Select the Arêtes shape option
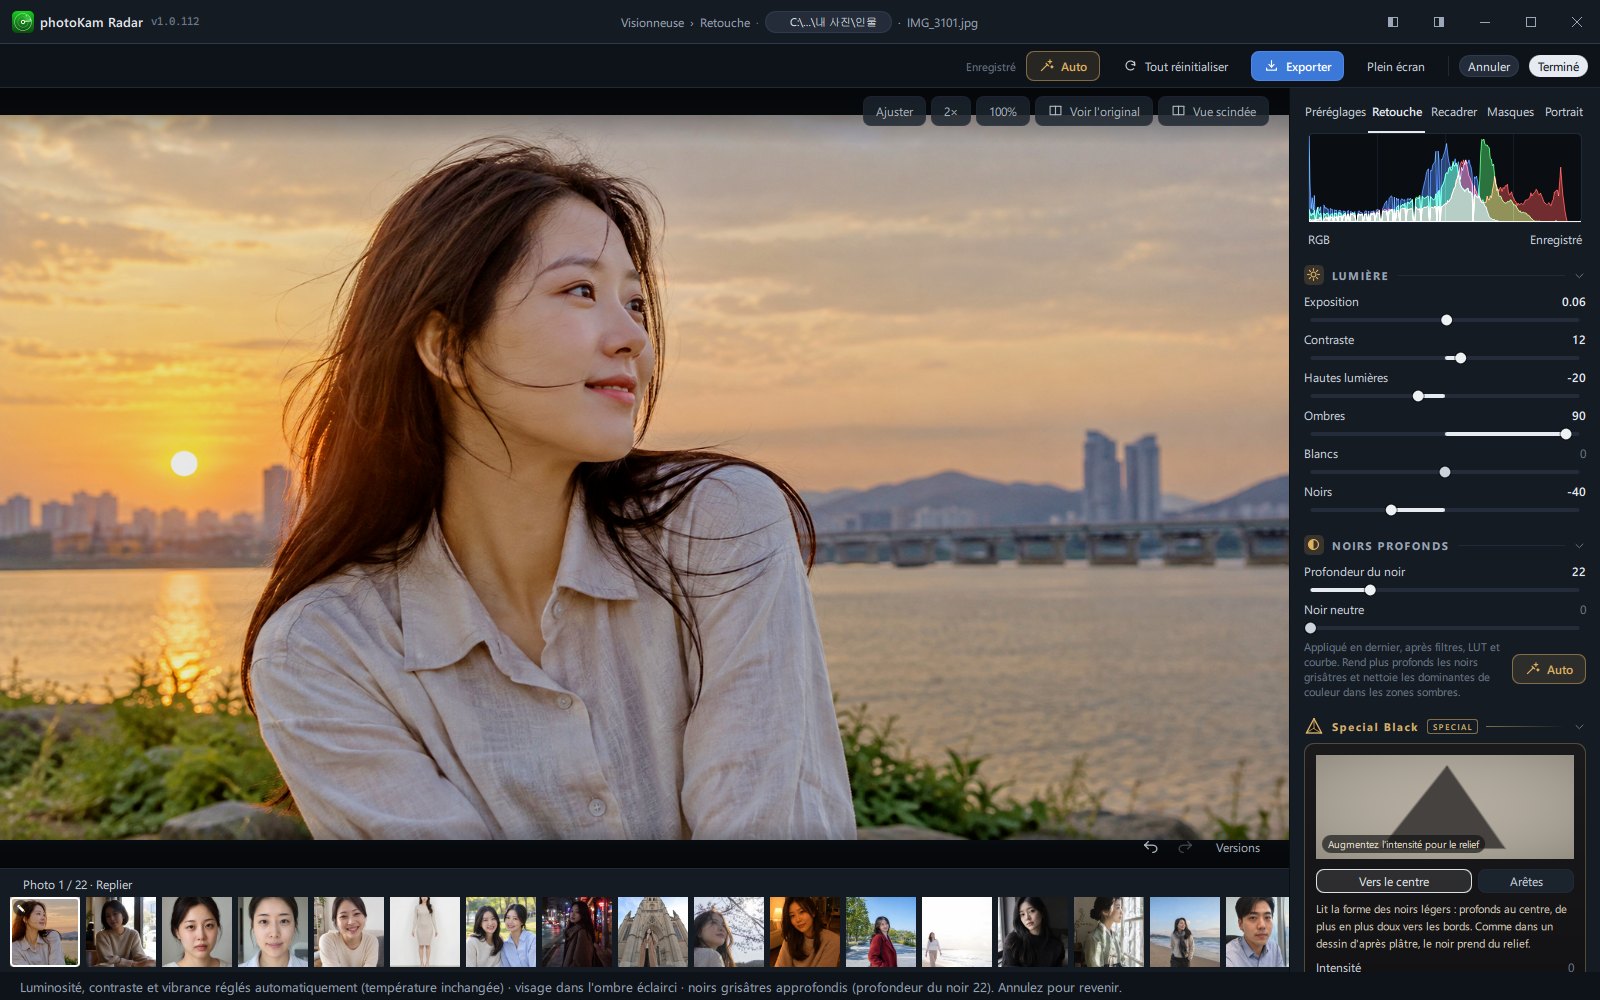1600x1000 pixels. [1526, 881]
